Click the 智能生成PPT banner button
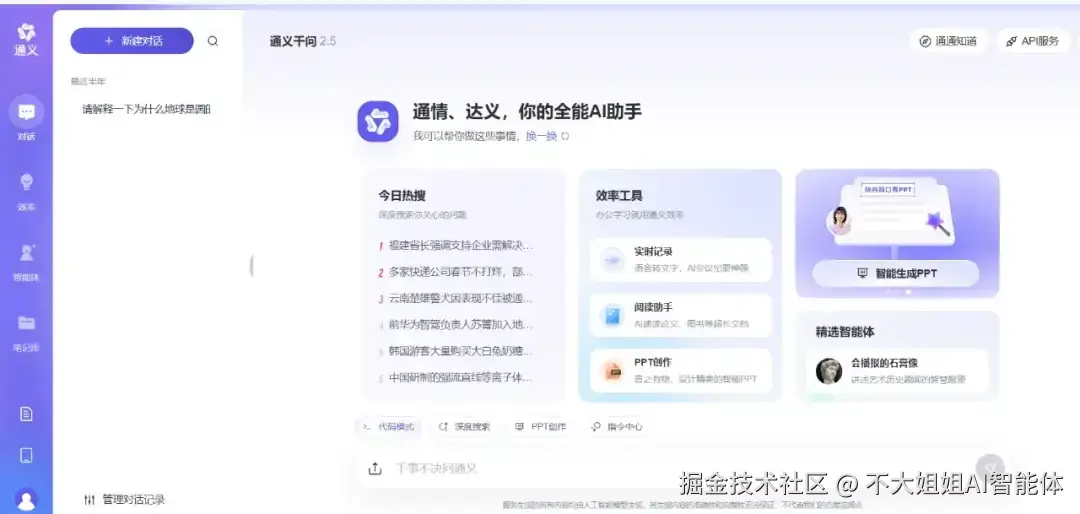The width and height of the screenshot is (1080, 514). pos(895,274)
